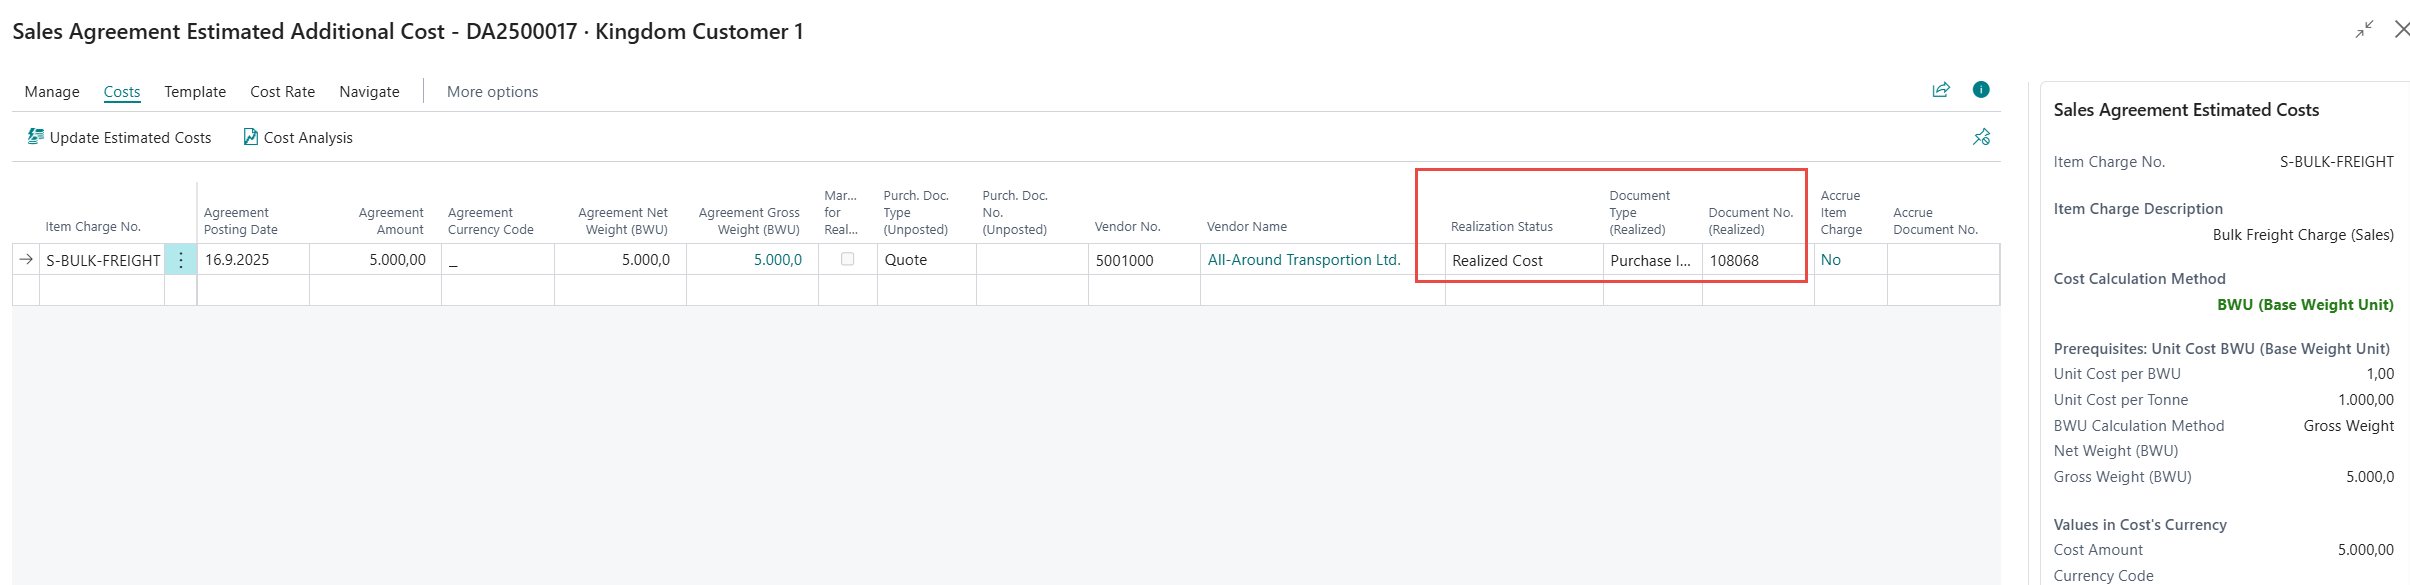
Task: Collapse the dialog with the shrink icon
Action: tap(2364, 30)
